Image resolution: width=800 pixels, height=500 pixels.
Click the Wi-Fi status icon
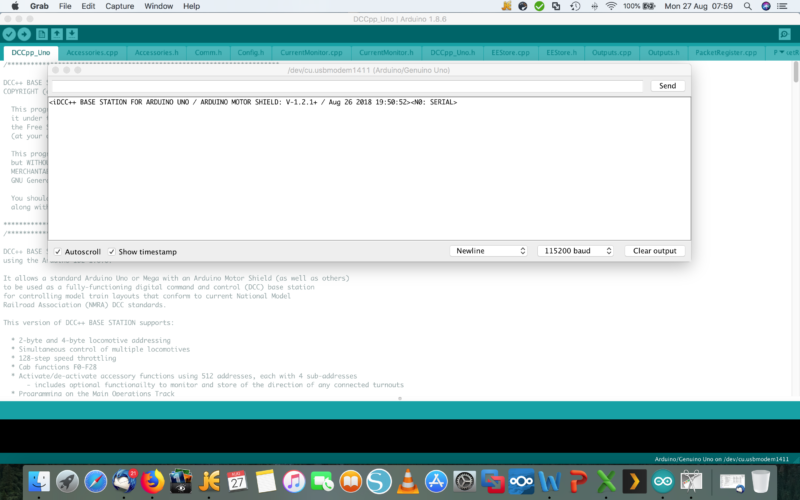coord(611,6)
